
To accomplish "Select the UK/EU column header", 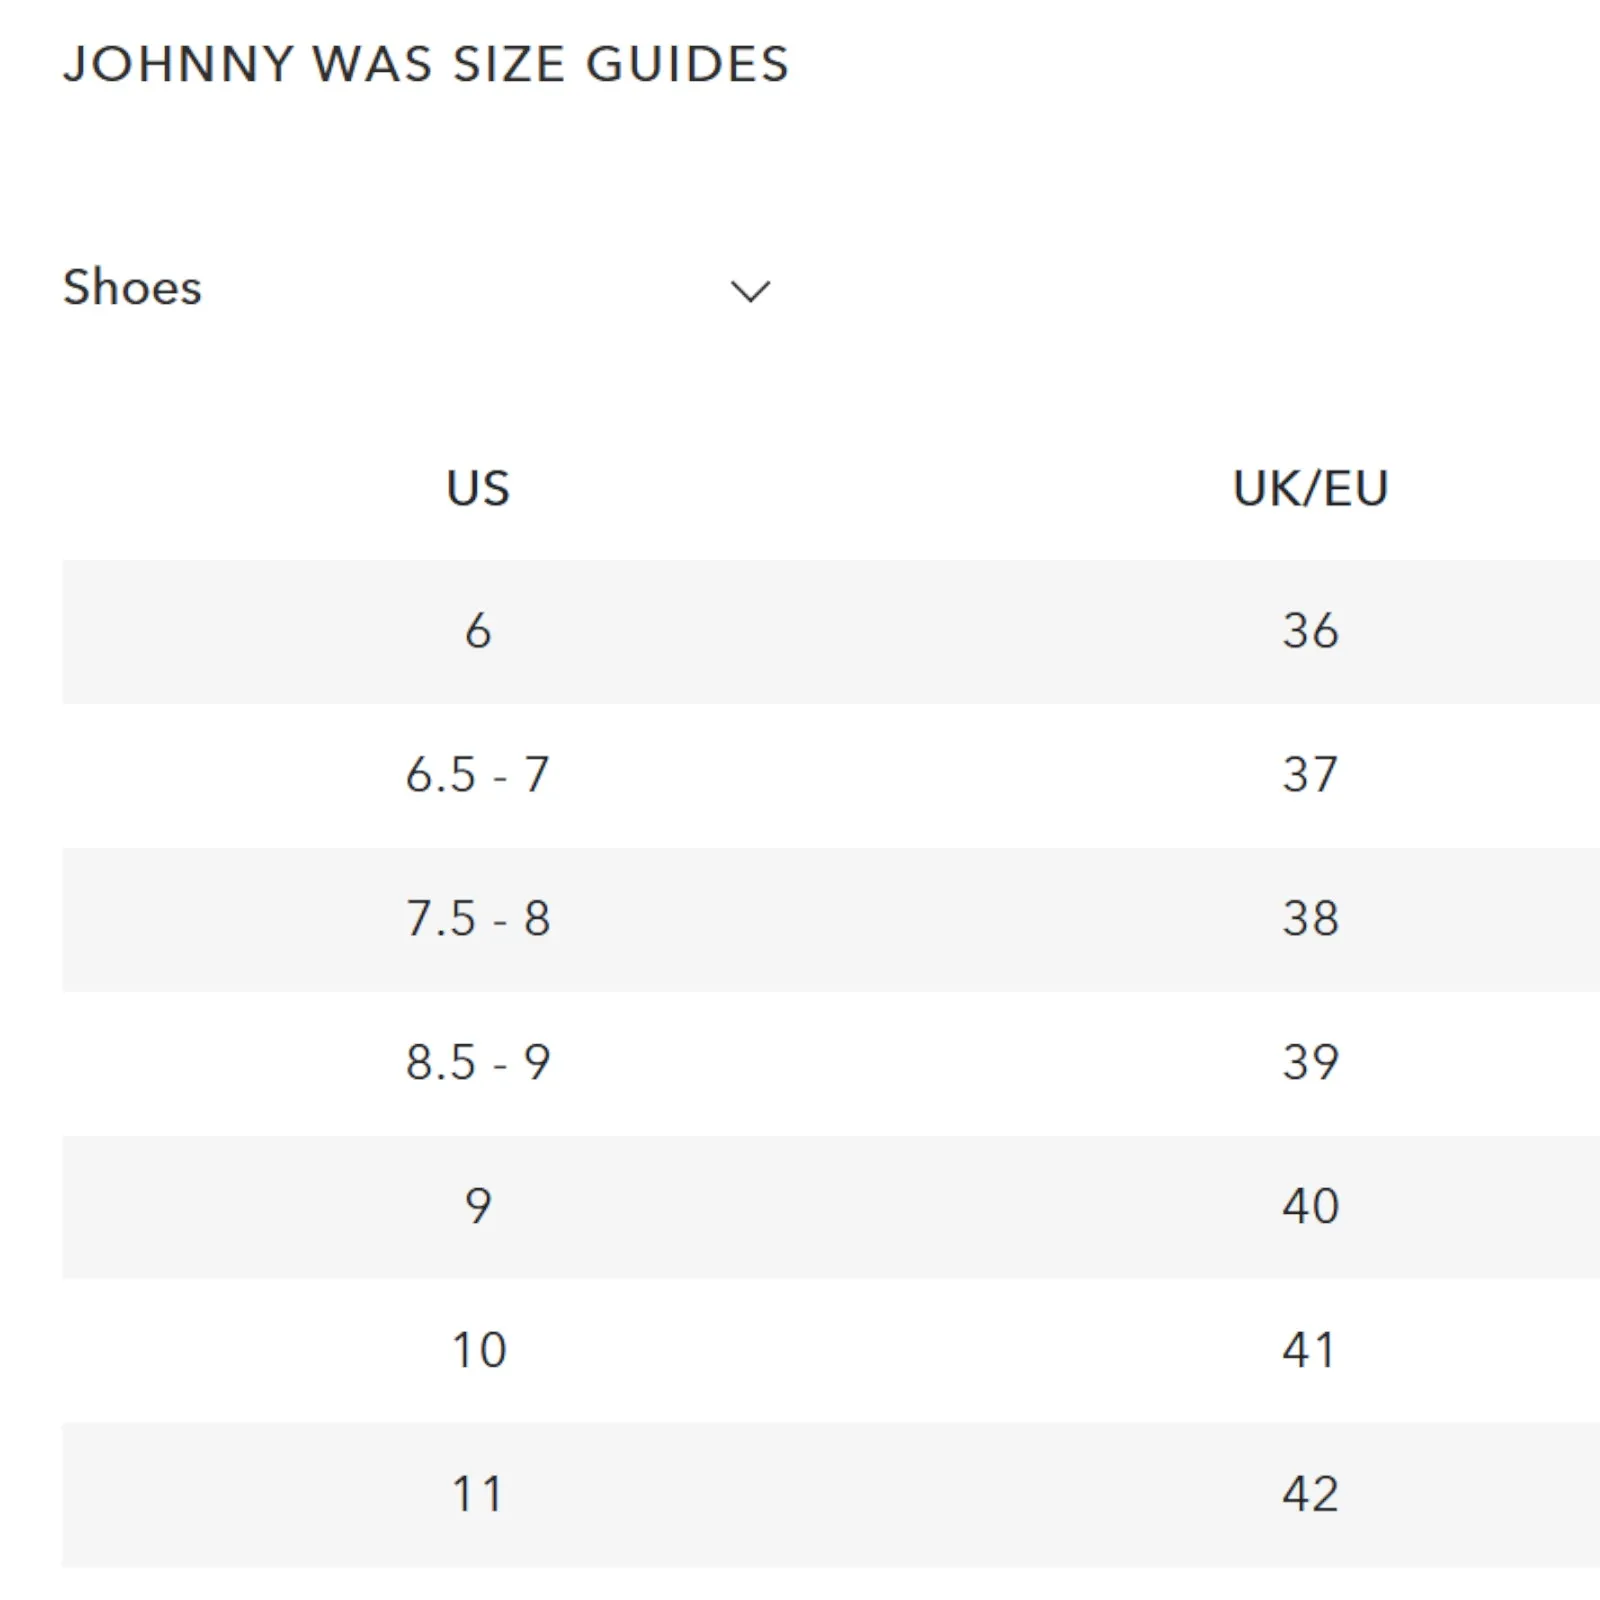I will point(1311,488).
